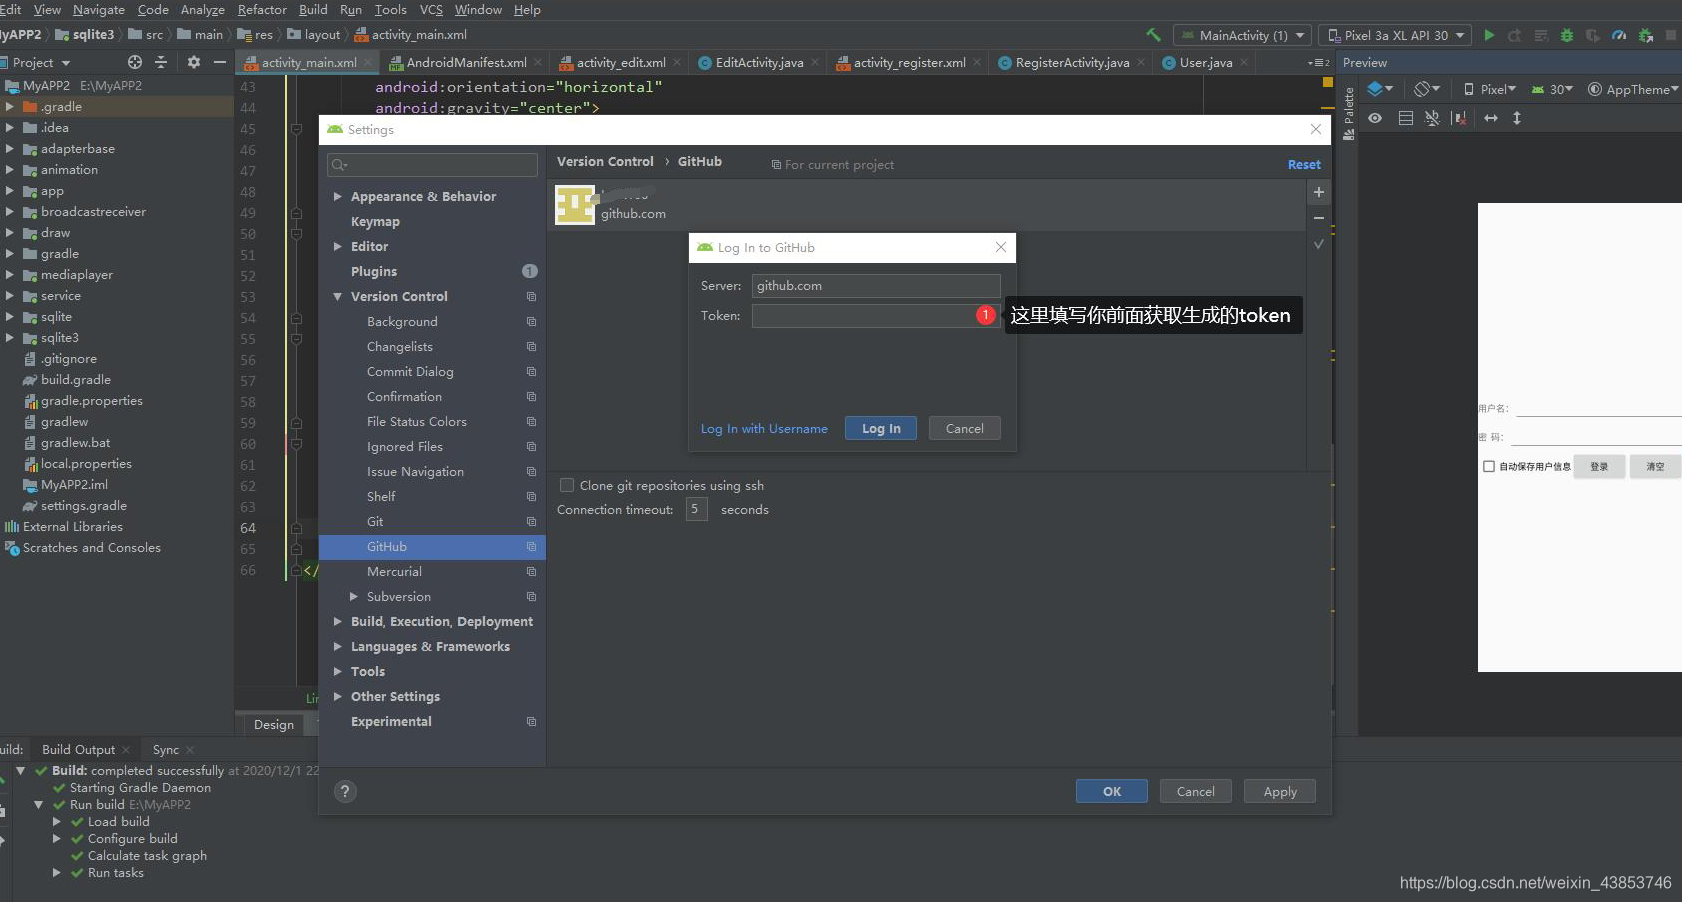The height and width of the screenshot is (902, 1682).
Task: Click the Make Project hammer icon
Action: (1153, 35)
